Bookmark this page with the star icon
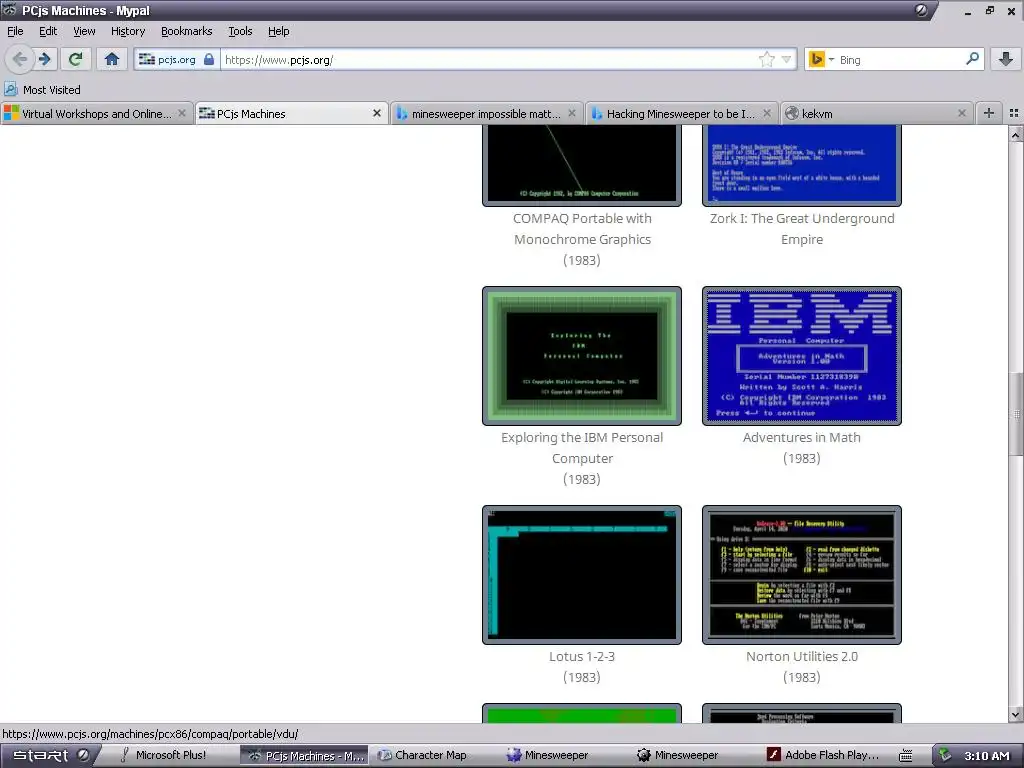The width and height of the screenshot is (1024, 768). (767, 59)
